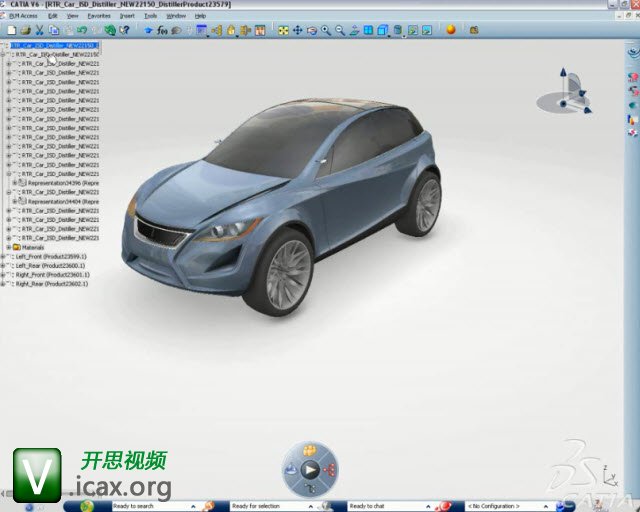Expand the Left_Front product node
The height and width of the screenshot is (512, 640).
click(3, 256)
